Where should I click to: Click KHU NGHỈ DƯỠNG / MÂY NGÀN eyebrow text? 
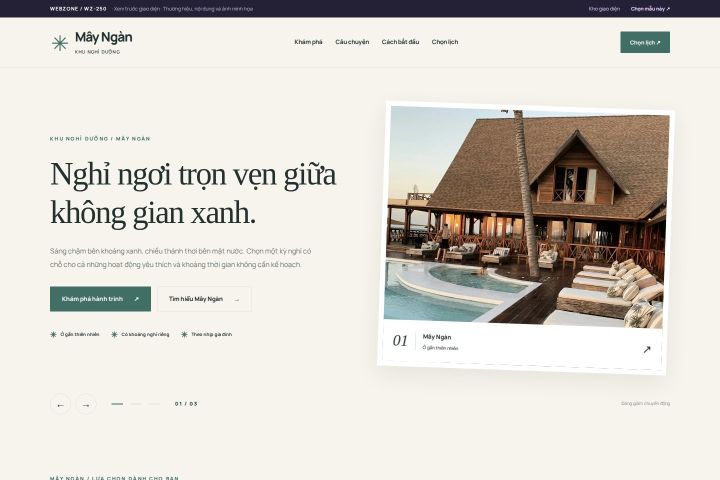(x=100, y=138)
